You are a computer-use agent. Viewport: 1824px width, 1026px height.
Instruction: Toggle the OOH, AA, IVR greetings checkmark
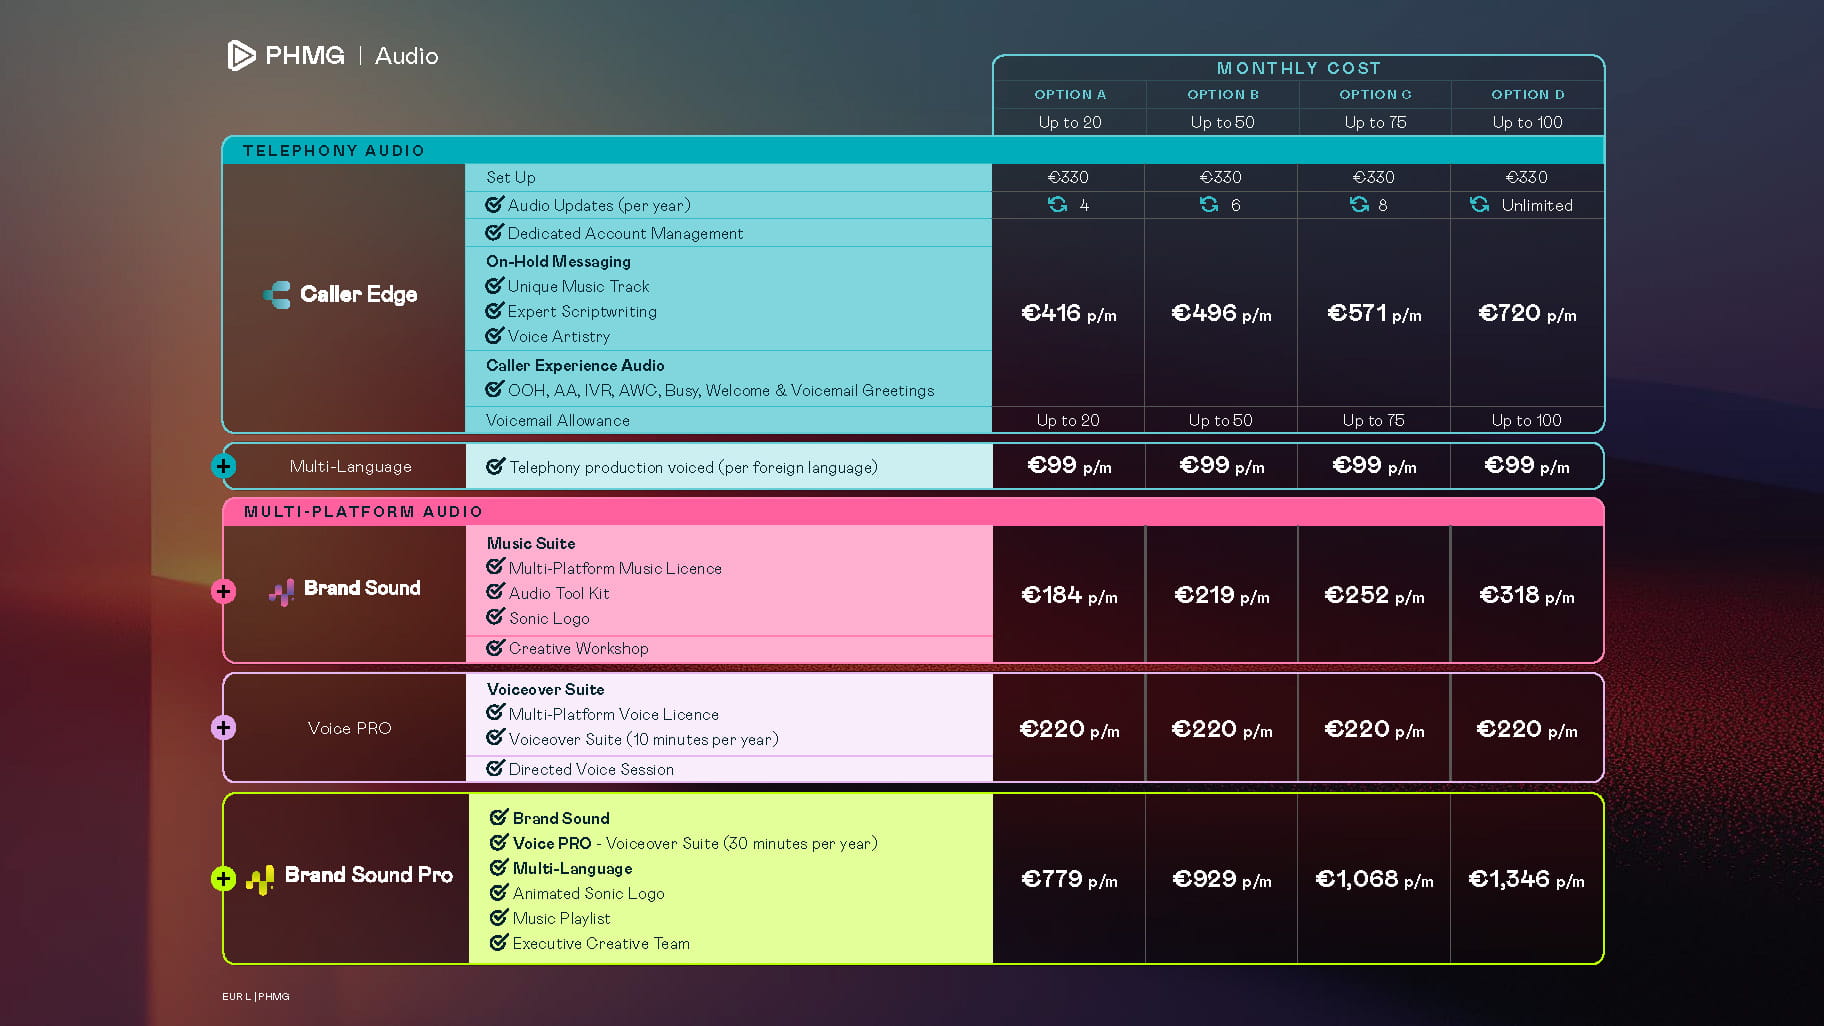click(495, 389)
